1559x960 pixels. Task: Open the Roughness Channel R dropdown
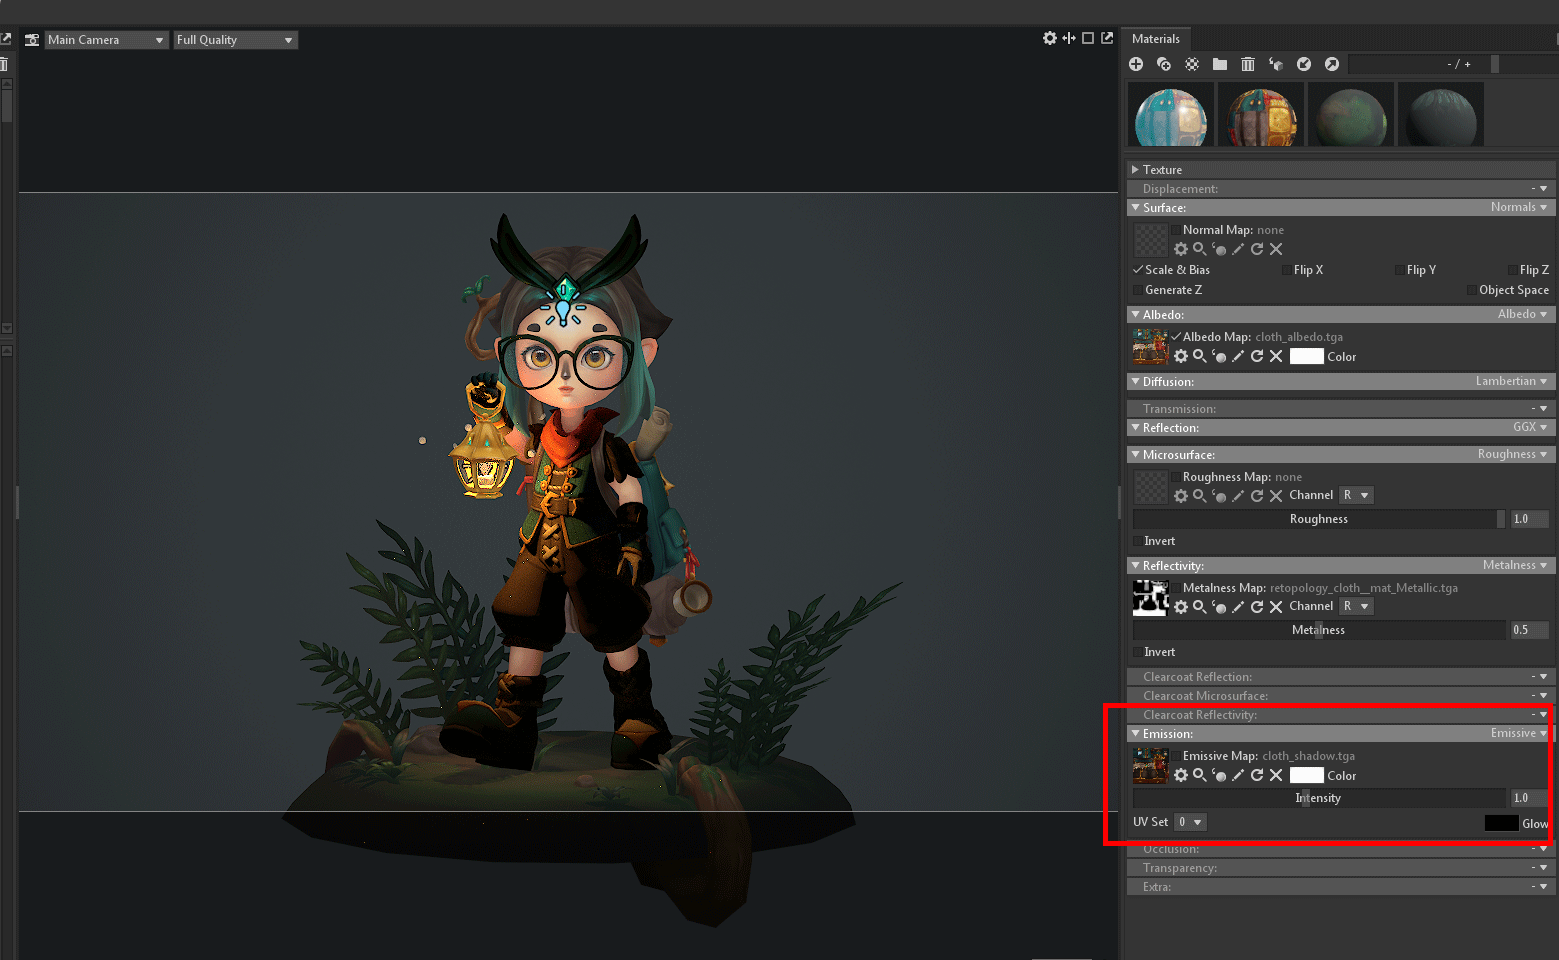(x=1356, y=495)
